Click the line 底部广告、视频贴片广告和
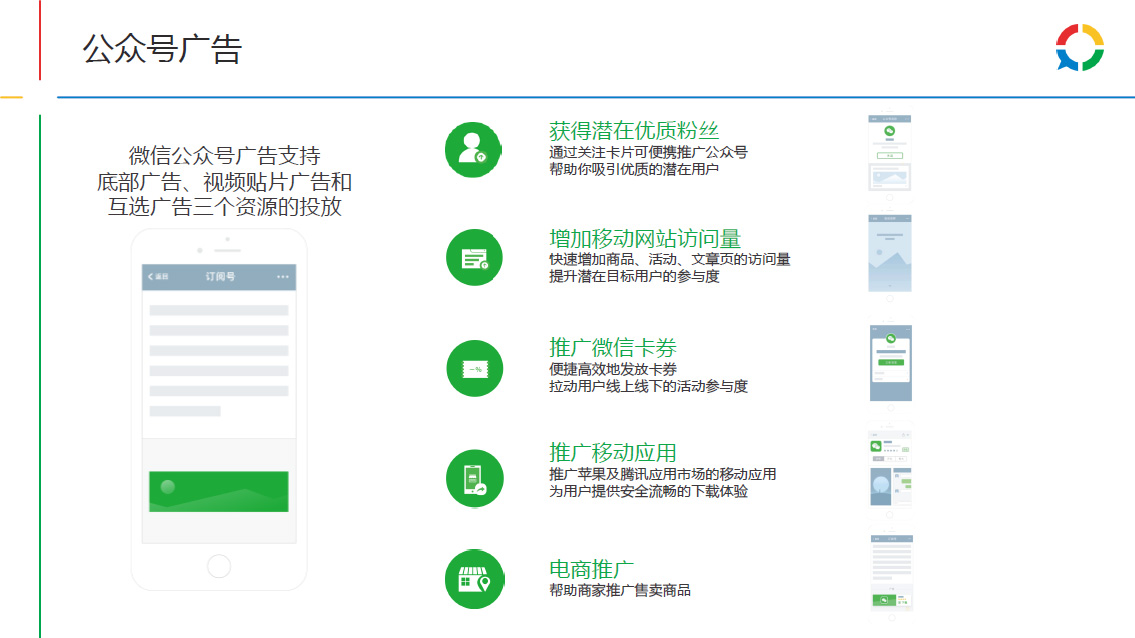Viewport: 1135px width, 638px height. click(x=224, y=182)
